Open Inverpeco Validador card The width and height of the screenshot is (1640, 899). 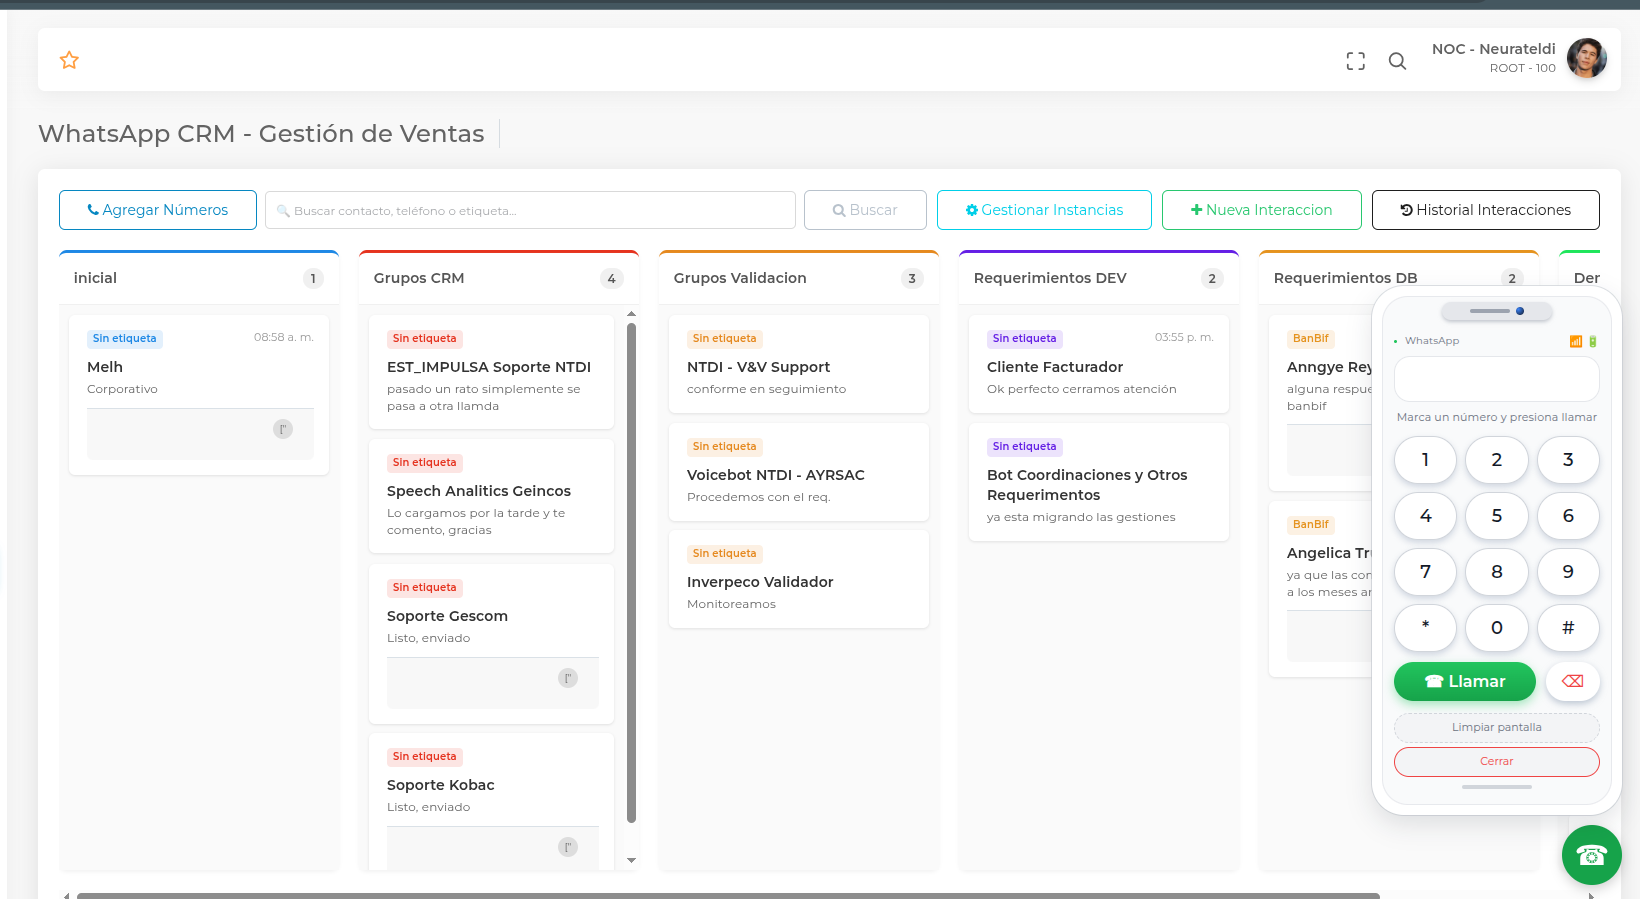(799, 579)
